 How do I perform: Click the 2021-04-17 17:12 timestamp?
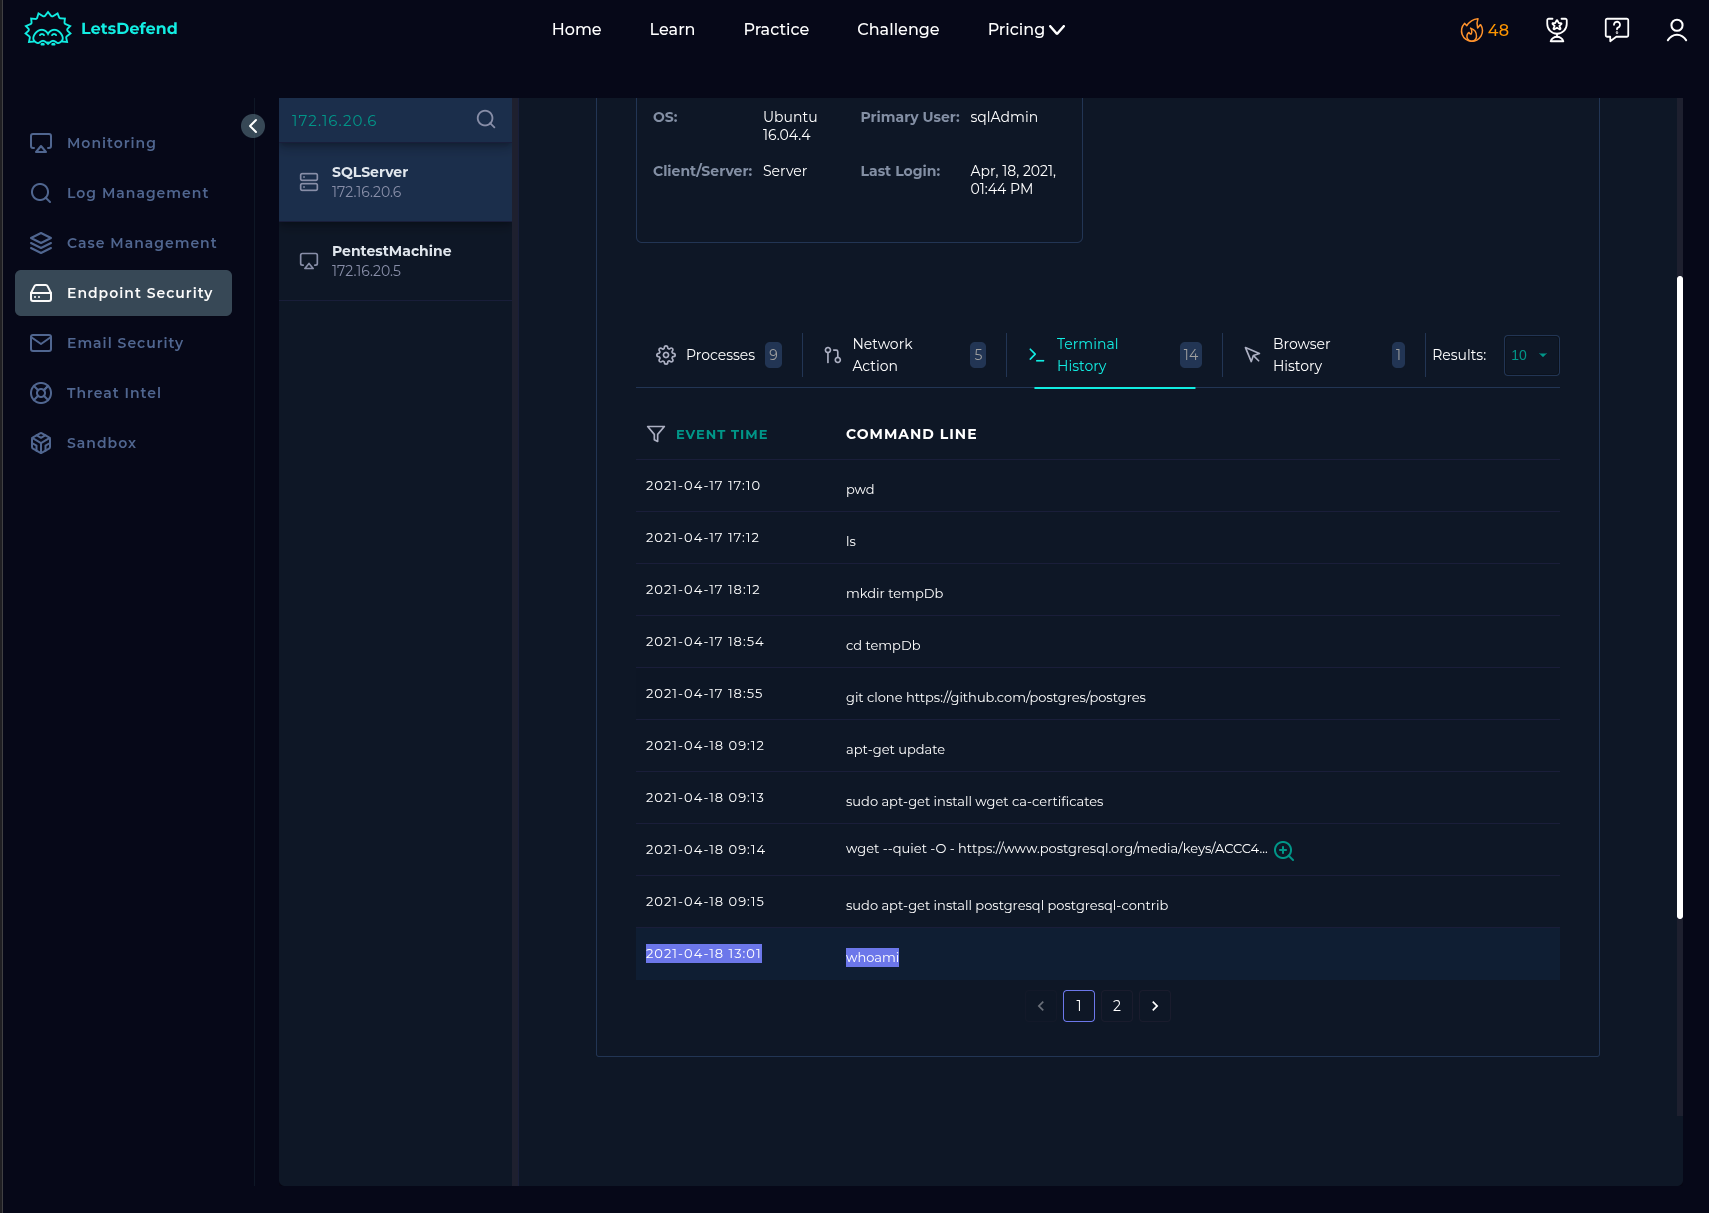[x=702, y=537]
